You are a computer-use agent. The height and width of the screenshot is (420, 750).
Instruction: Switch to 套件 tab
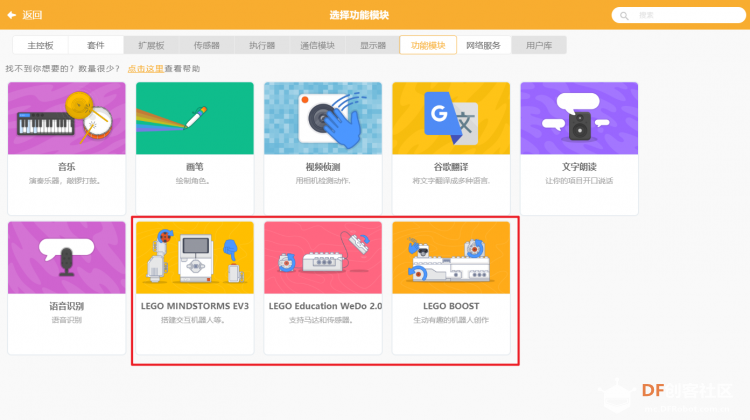tap(96, 45)
